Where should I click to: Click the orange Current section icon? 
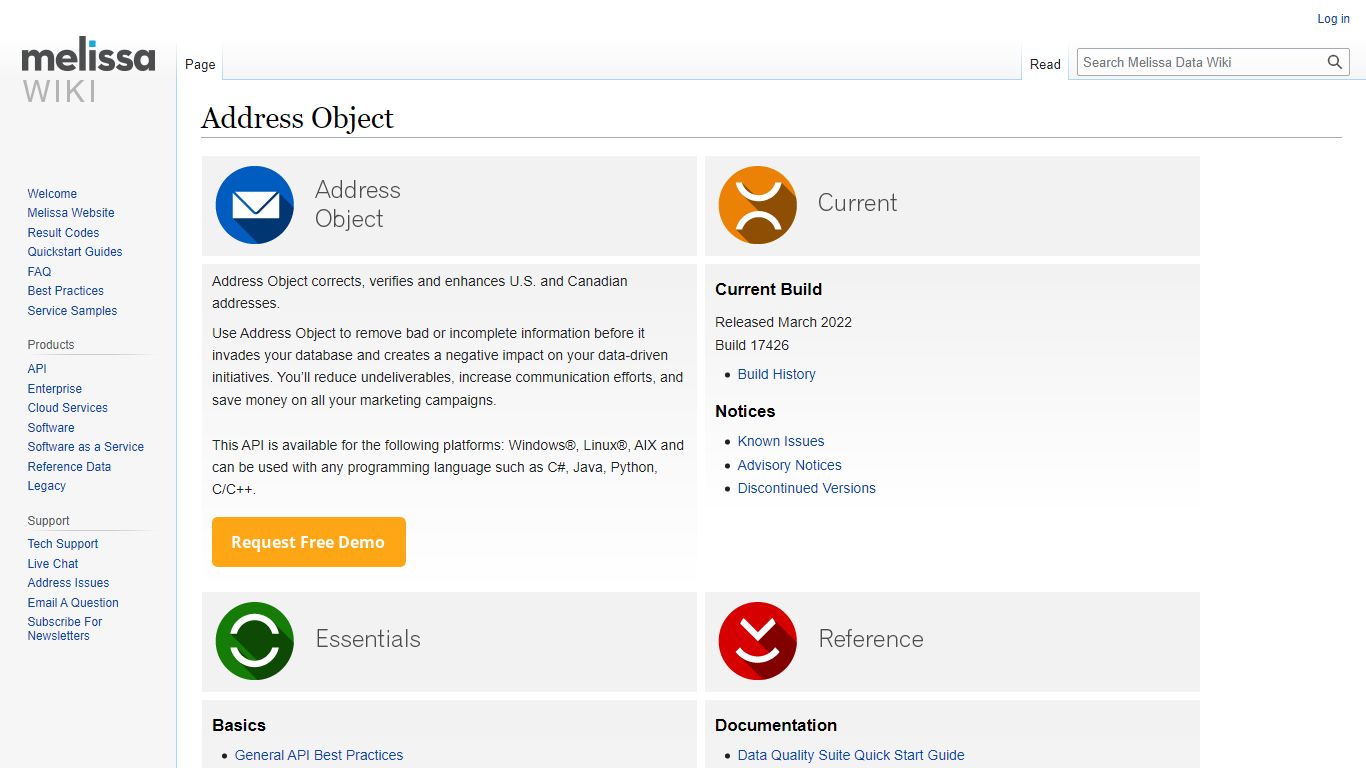(758, 205)
